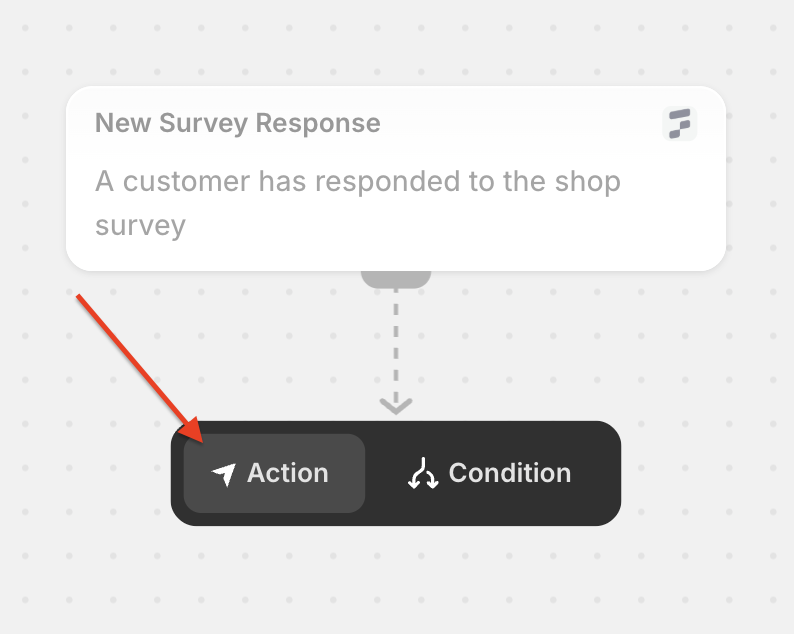
Task: Click the dashed connector line
Action: [x=396, y=342]
